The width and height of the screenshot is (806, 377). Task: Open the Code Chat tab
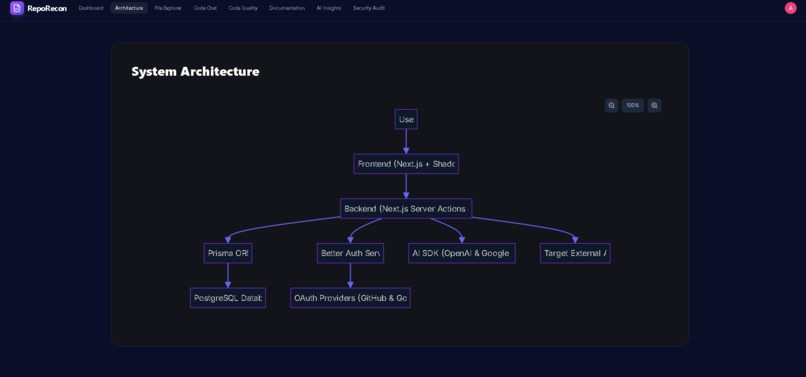[x=205, y=8]
